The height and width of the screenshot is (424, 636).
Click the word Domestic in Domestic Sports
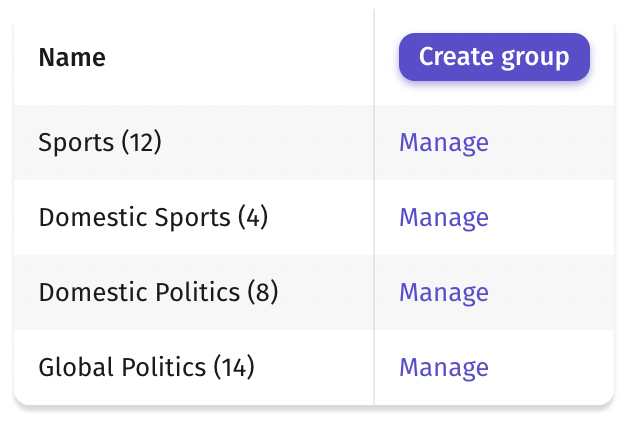(94, 217)
